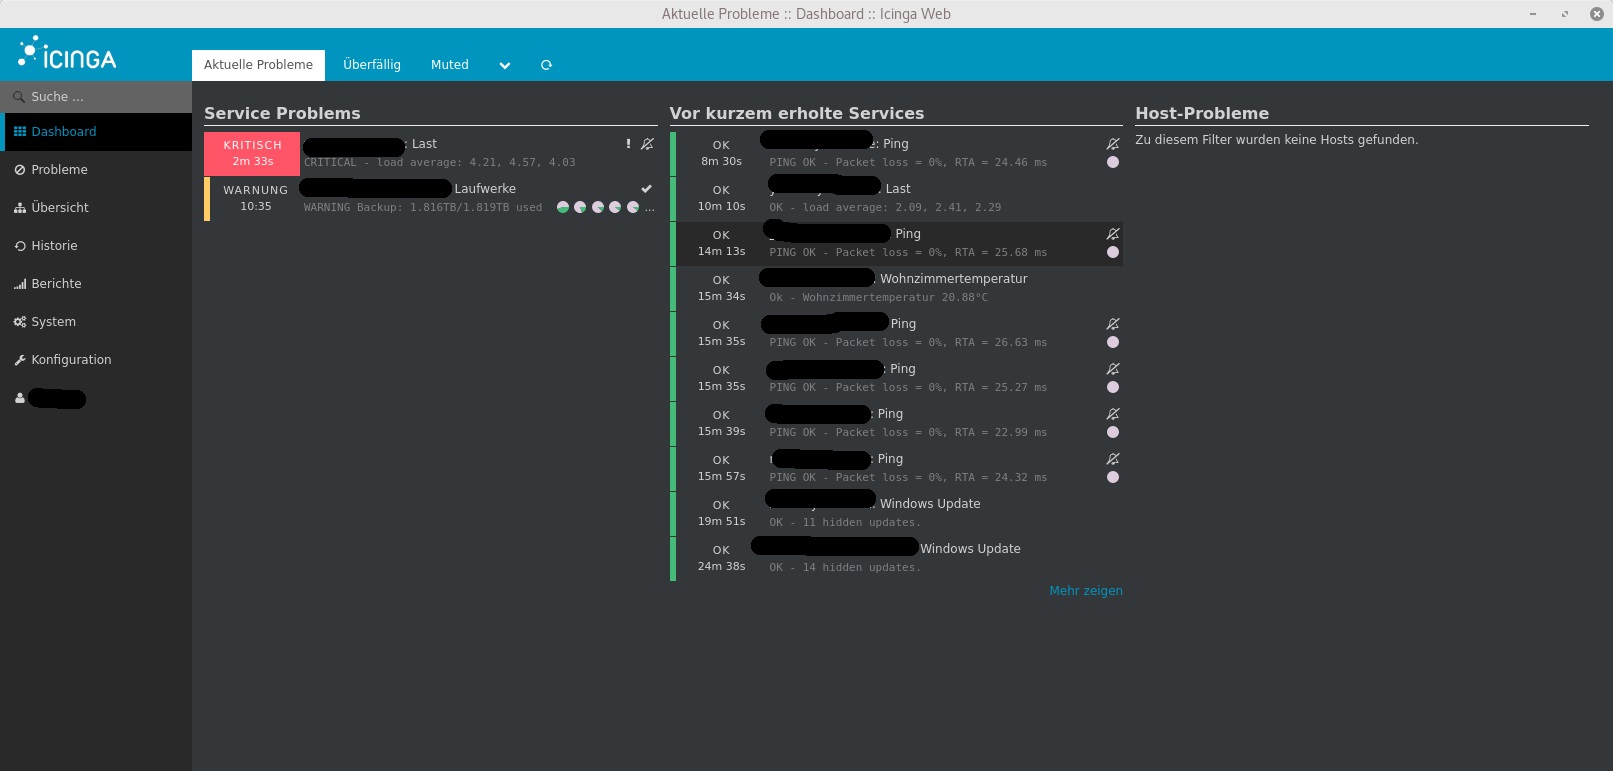Viewport: 1613px width, 771px height.
Task: Click the red KRITISCH status badge
Action: pos(252,153)
